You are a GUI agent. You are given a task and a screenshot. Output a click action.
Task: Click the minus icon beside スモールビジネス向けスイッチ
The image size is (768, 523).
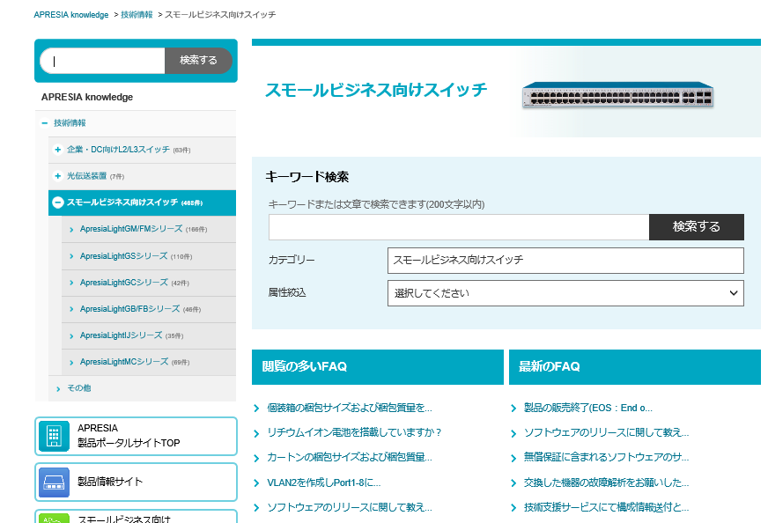(58, 202)
